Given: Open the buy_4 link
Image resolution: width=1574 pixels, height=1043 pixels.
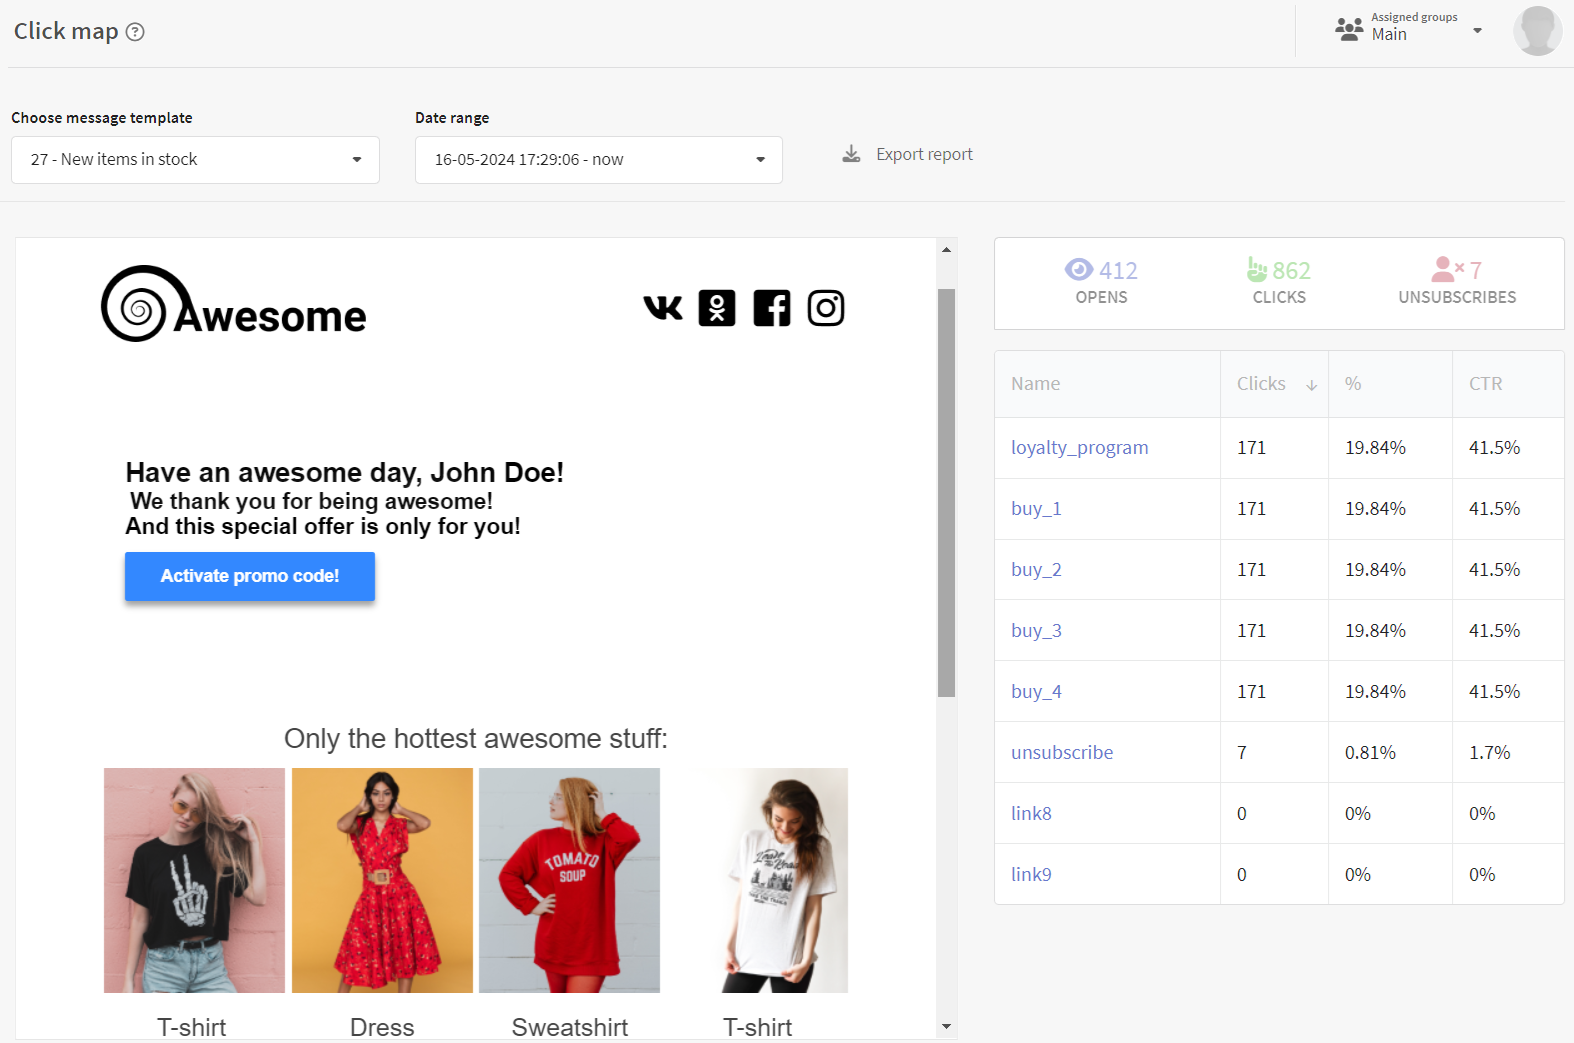Looking at the screenshot, I should [x=1036, y=692].
